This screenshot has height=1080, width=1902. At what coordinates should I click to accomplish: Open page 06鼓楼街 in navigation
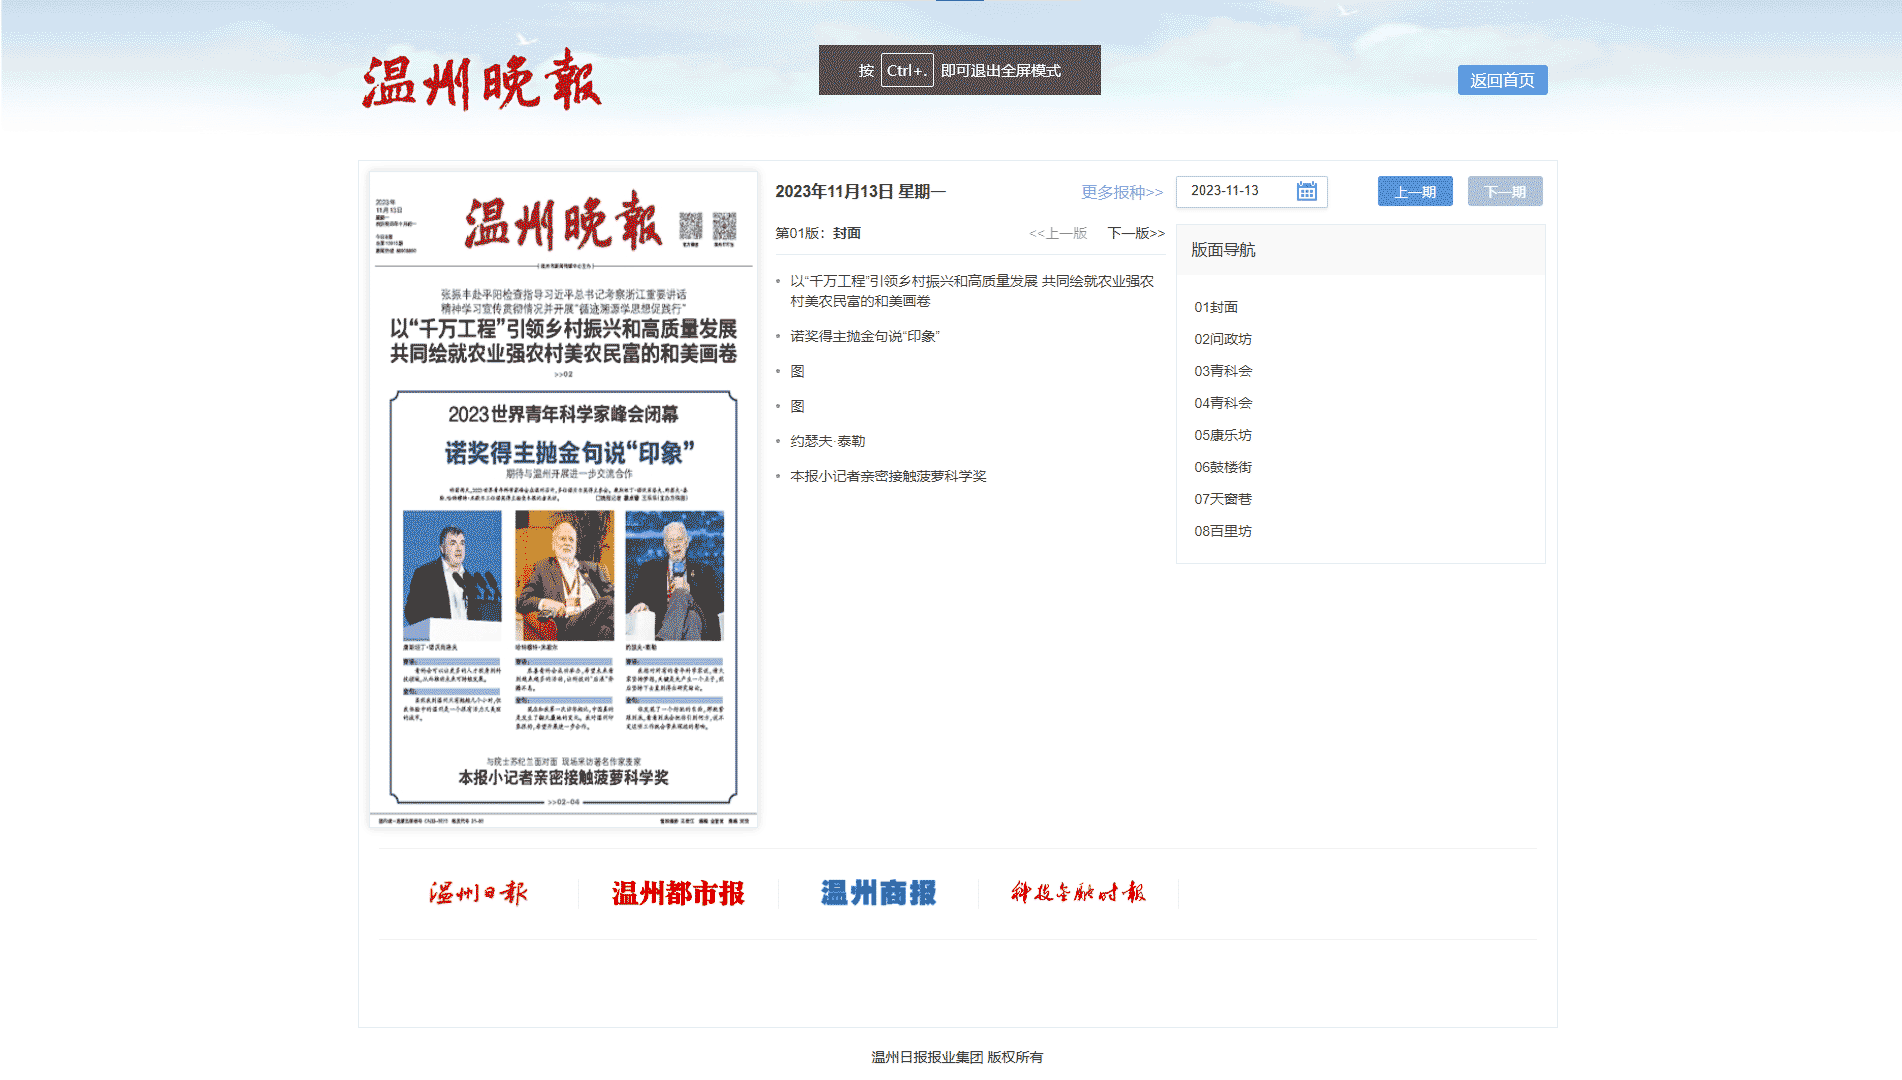[1223, 467]
